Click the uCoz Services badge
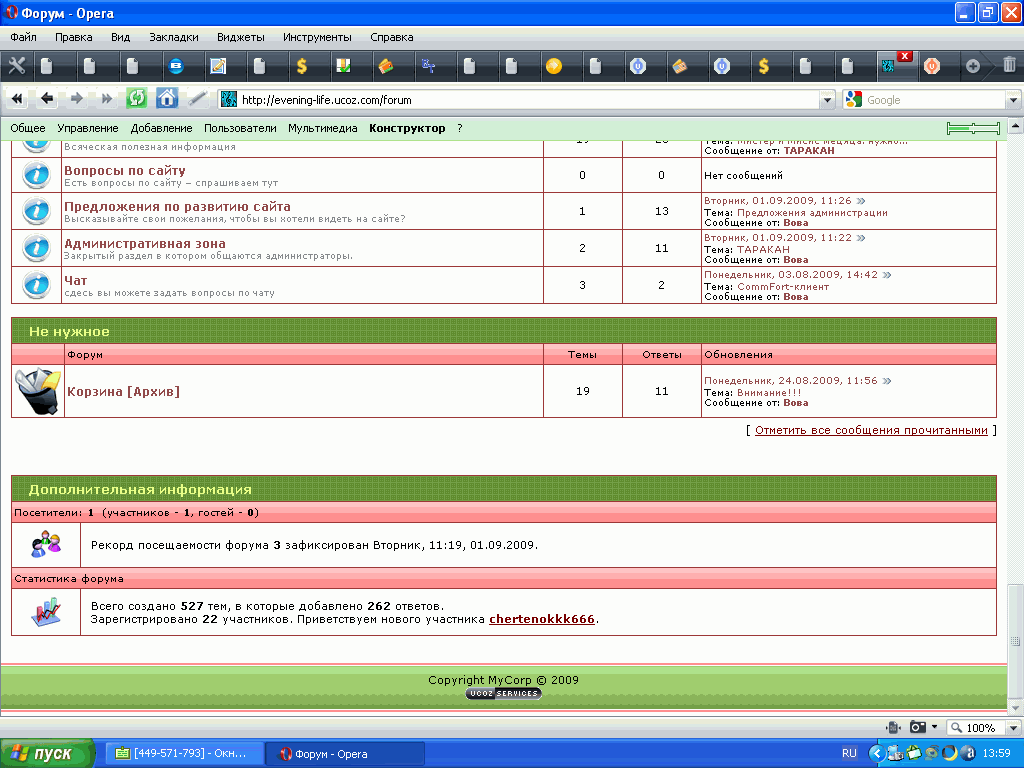The width and height of the screenshot is (1024, 768). (x=504, y=694)
